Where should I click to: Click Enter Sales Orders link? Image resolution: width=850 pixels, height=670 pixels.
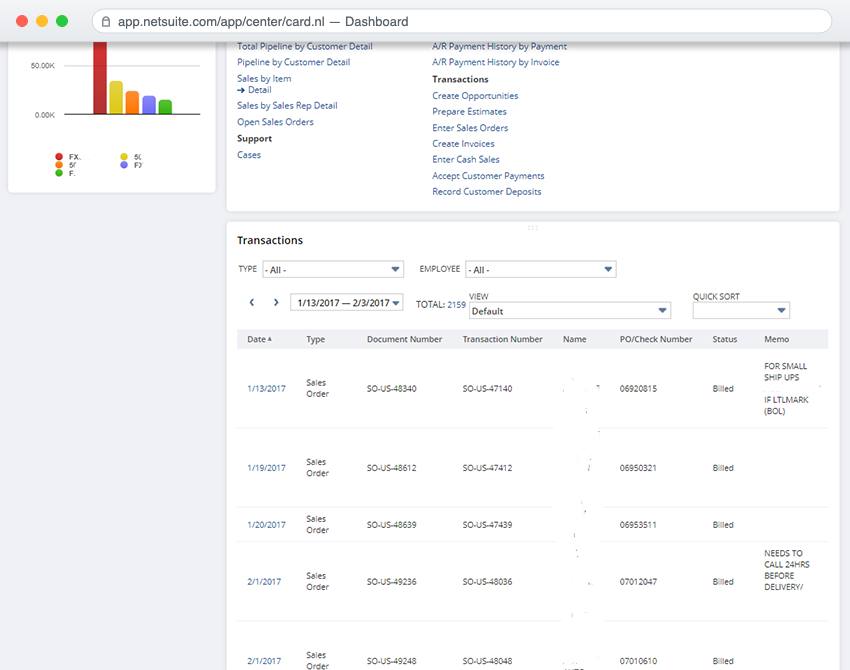pos(470,128)
